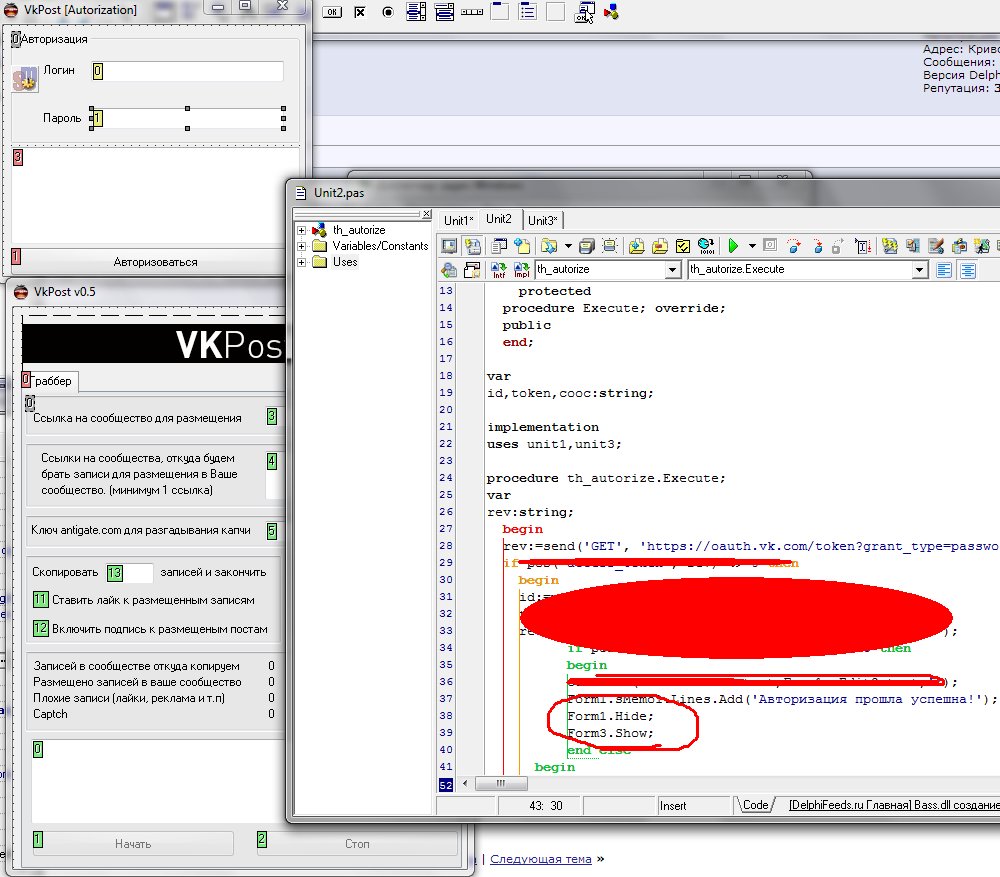The width and height of the screenshot is (1000, 877).
Task: Switch to the Unit1 tab
Action: coord(459,221)
